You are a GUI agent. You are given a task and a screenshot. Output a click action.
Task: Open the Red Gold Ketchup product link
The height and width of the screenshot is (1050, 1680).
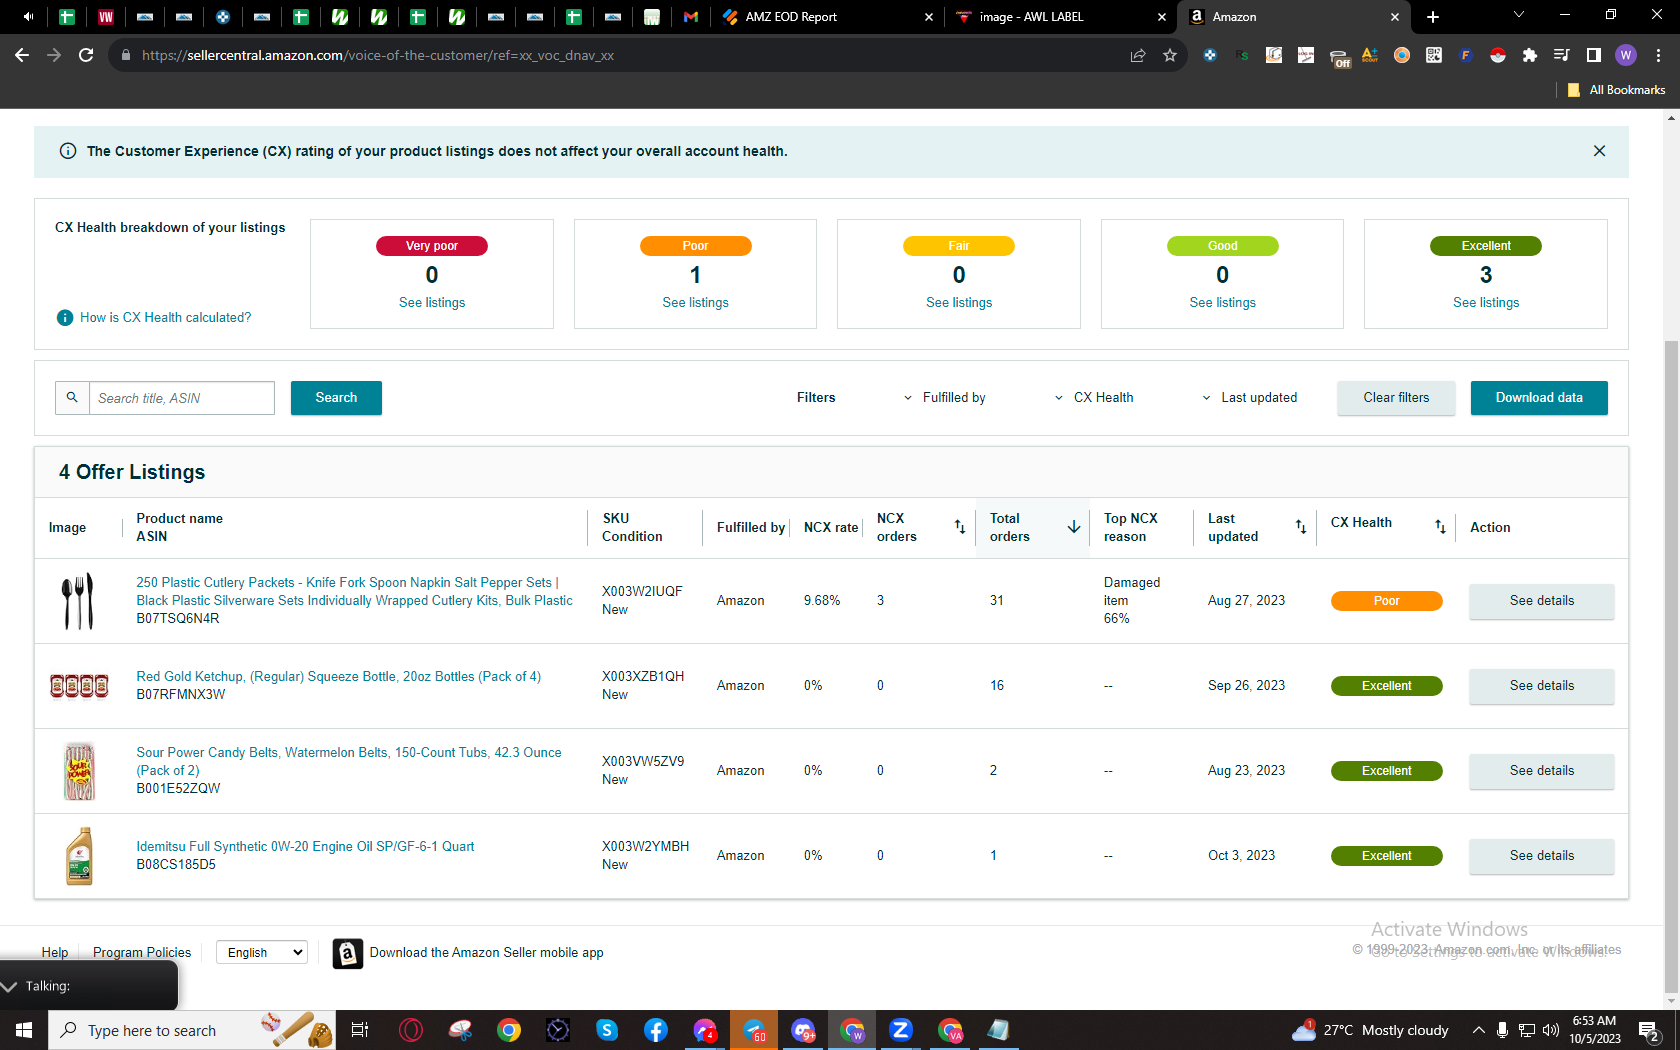[338, 677]
